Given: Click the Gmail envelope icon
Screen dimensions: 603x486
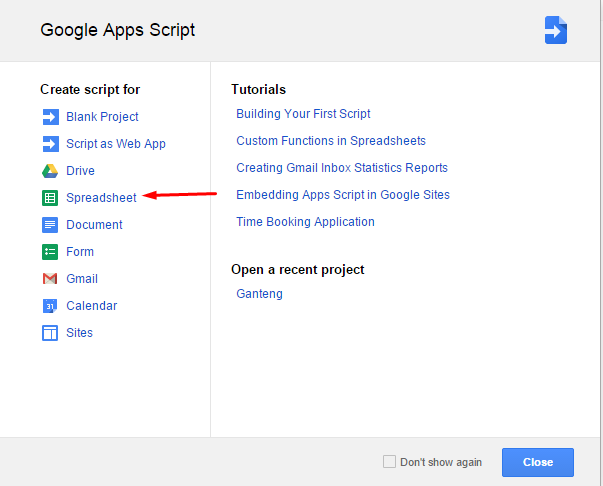Looking at the screenshot, I should [50, 279].
